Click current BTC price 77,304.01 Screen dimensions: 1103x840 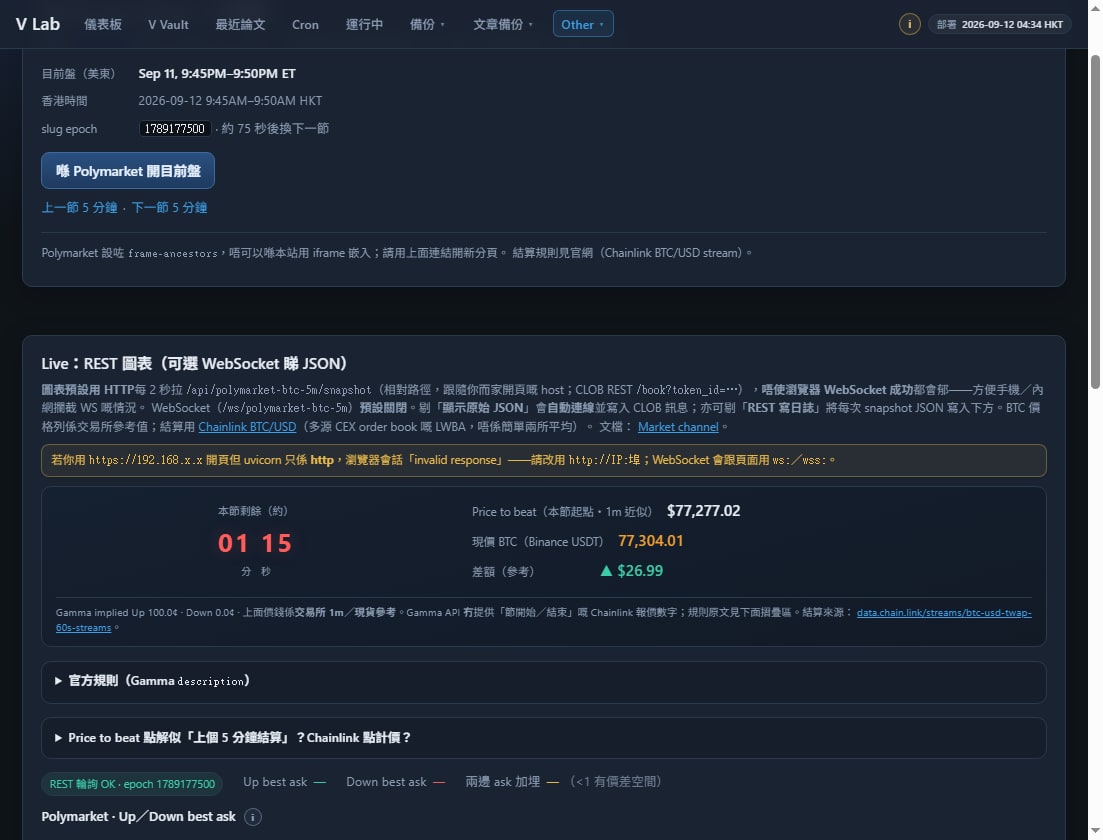tap(651, 541)
